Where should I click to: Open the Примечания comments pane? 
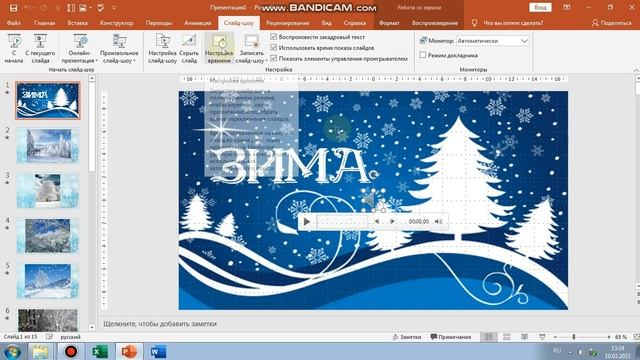click(451, 337)
